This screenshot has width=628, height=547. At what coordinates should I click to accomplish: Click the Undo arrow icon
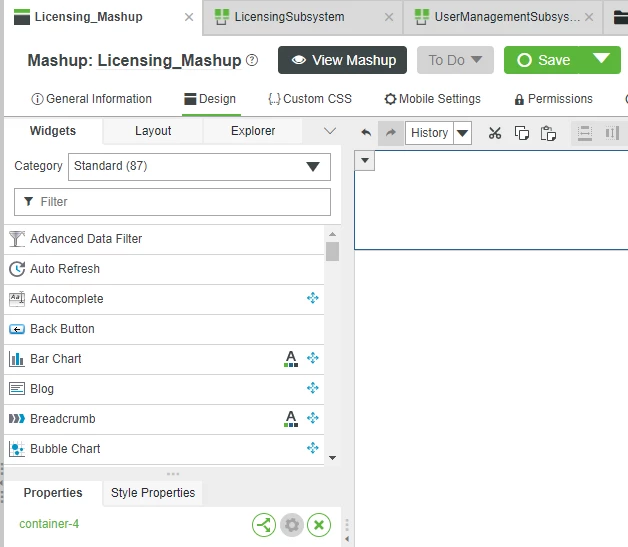[366, 133]
